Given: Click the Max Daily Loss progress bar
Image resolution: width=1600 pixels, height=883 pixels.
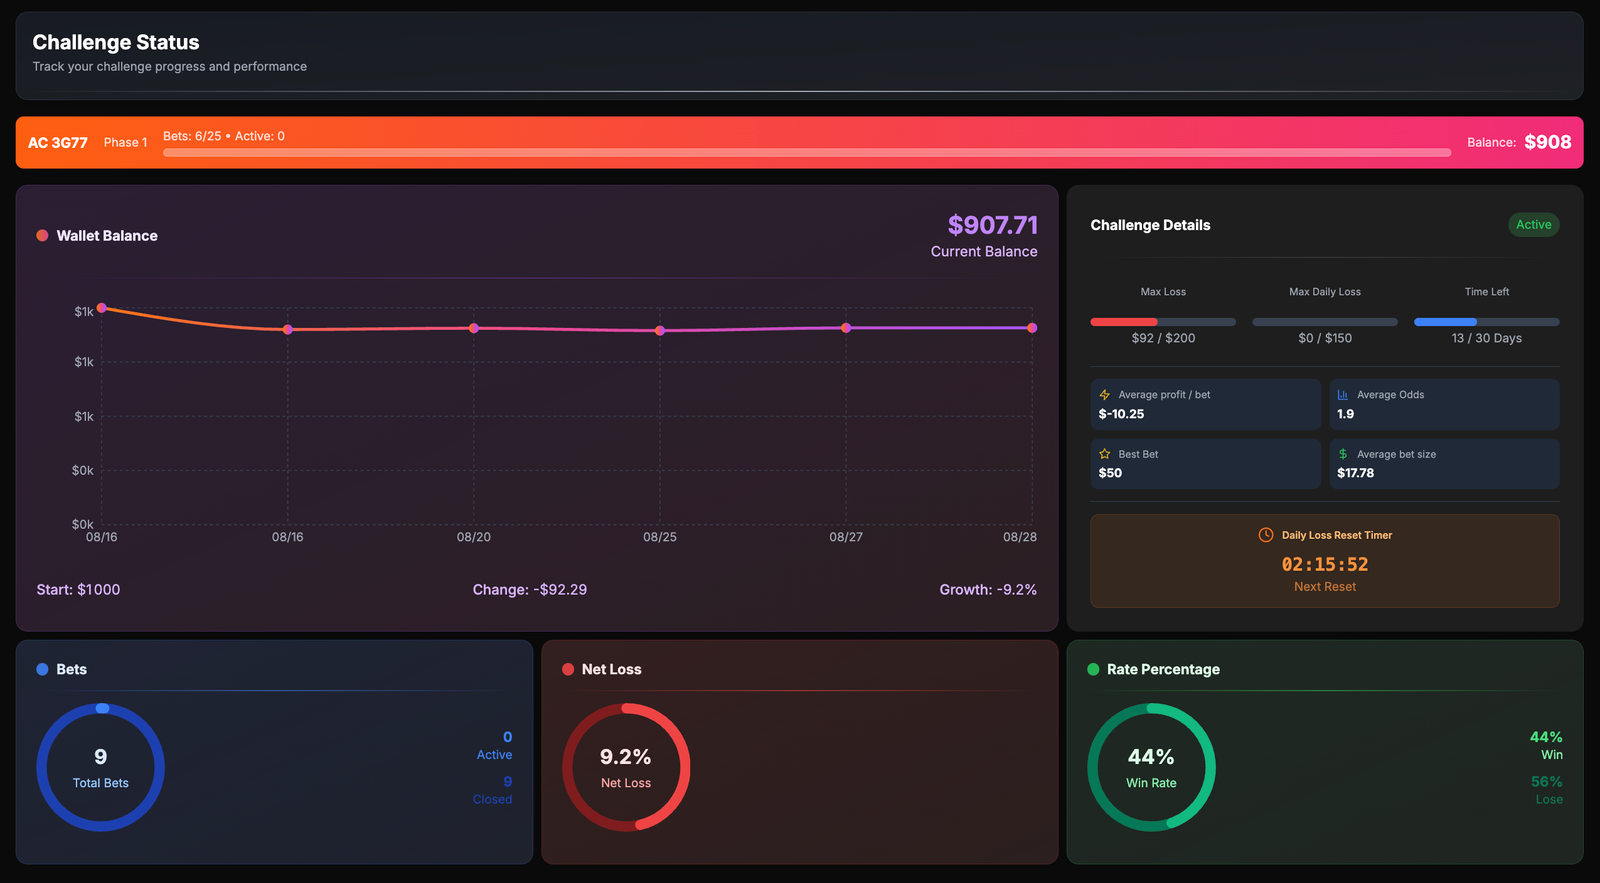Looking at the screenshot, I should (x=1324, y=322).
